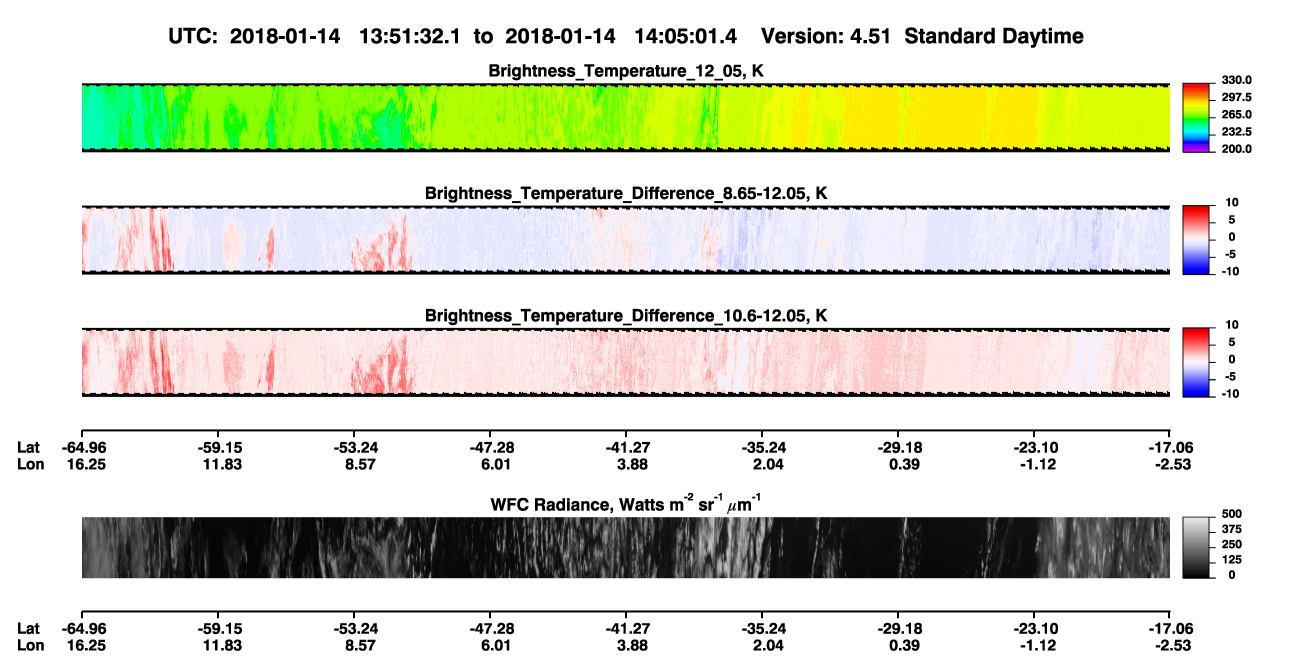The height and width of the screenshot is (667, 1300).
Task: Click the grayscale color bar for WFC Radiance
Action: pos(1197,547)
